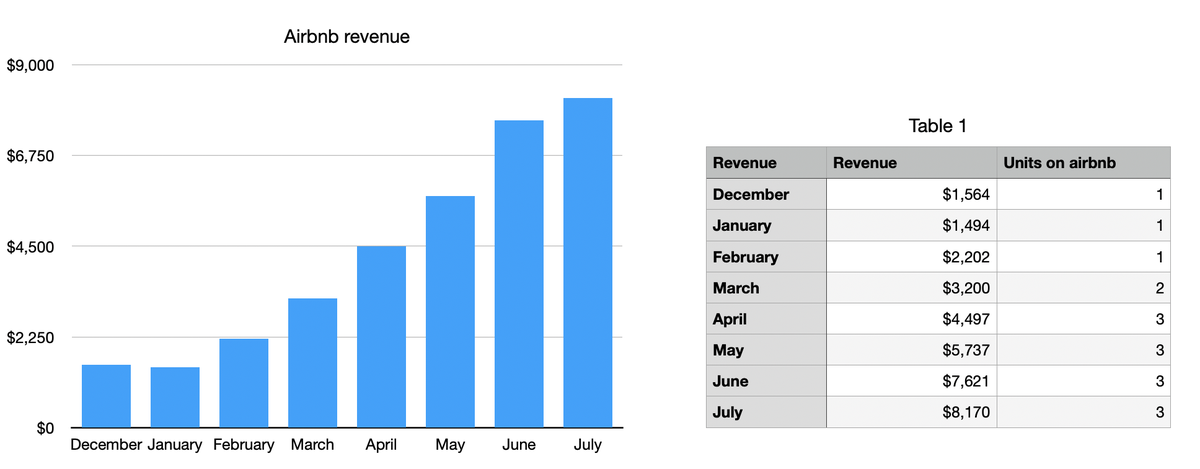The image size is (1200, 469).
Task: Click the $2,202 revenue cell
Action: click(912, 257)
